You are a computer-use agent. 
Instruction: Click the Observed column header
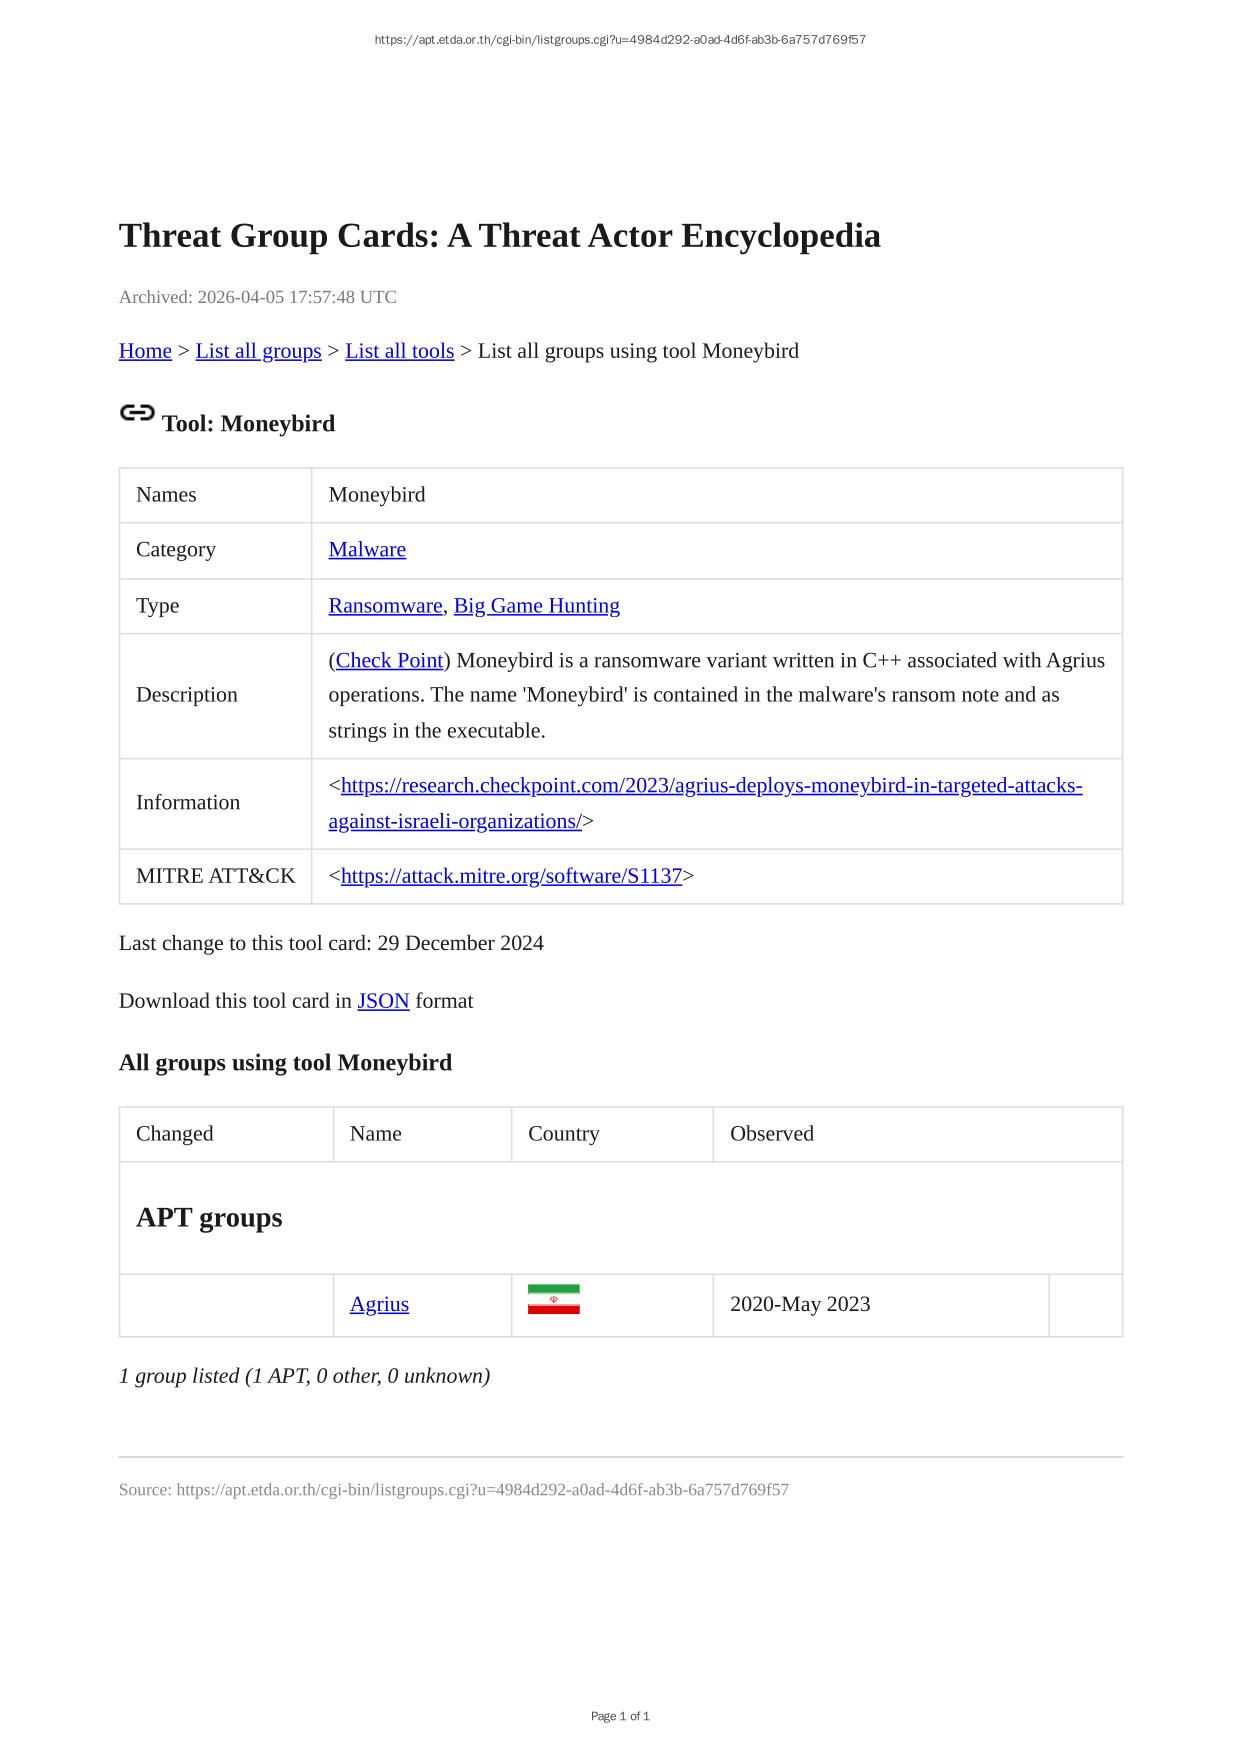(772, 1134)
